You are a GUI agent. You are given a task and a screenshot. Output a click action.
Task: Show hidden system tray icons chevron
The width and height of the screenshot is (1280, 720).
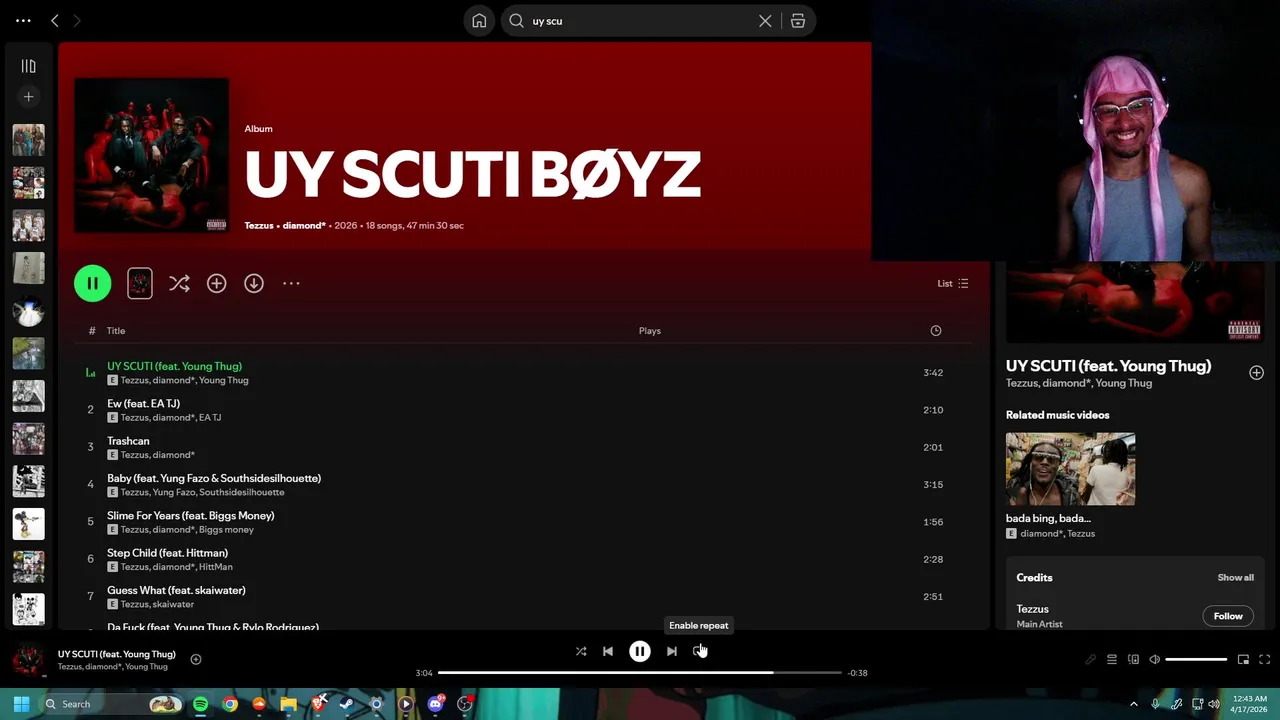pyautogui.click(x=1133, y=704)
